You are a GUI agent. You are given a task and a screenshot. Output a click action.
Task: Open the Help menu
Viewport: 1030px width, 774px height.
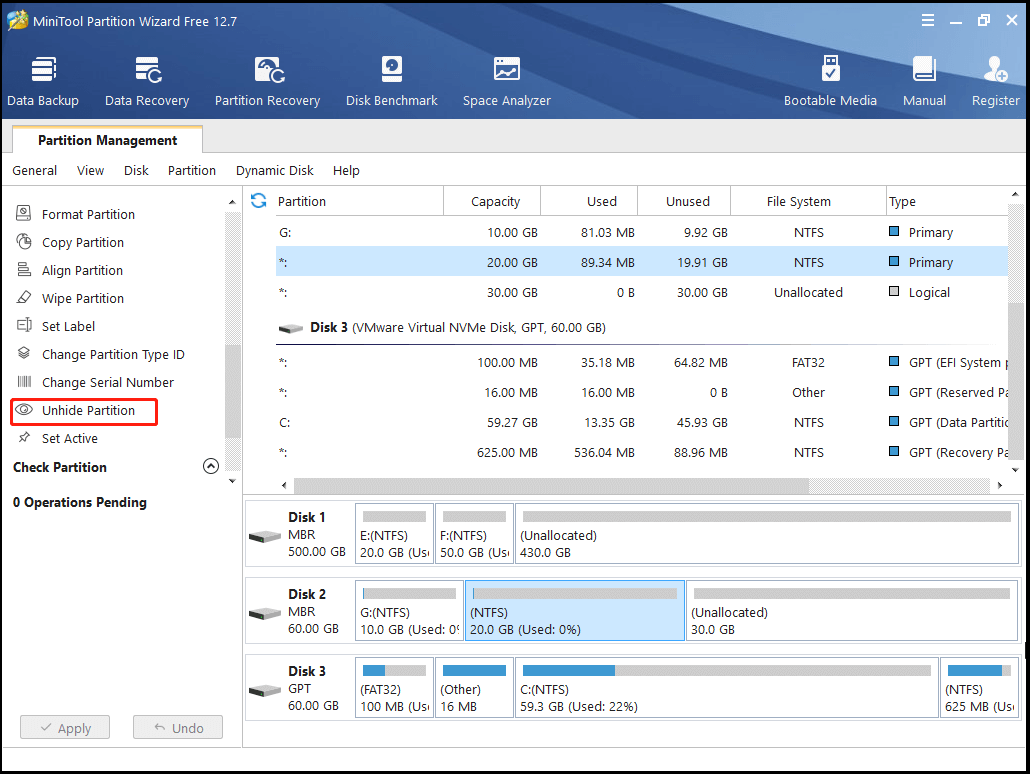tap(346, 170)
